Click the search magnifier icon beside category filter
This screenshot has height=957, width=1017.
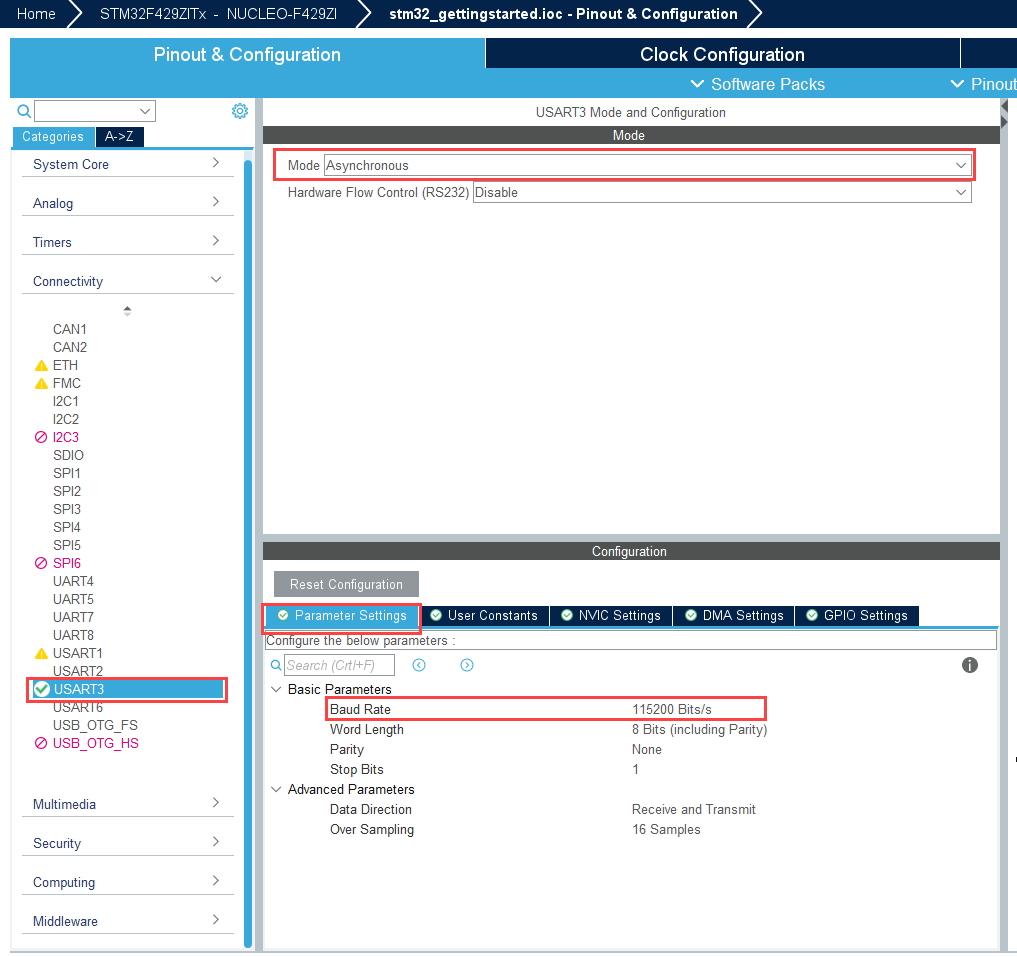[24, 111]
